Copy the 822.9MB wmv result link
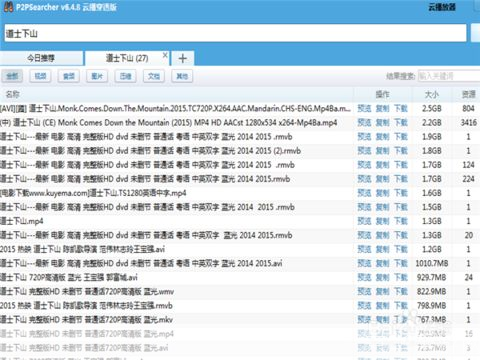The width and height of the screenshot is (480, 360). tap(382, 292)
